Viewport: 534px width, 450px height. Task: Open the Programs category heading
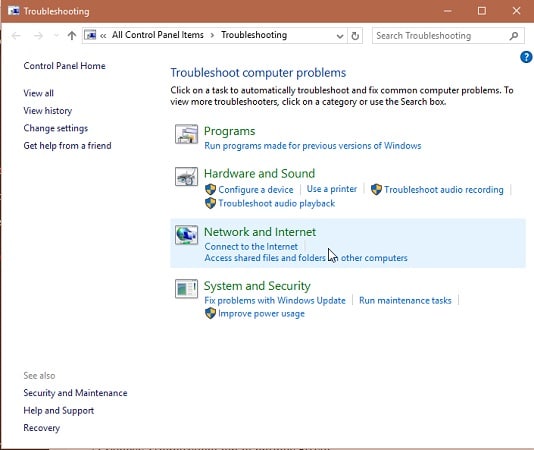click(x=230, y=131)
